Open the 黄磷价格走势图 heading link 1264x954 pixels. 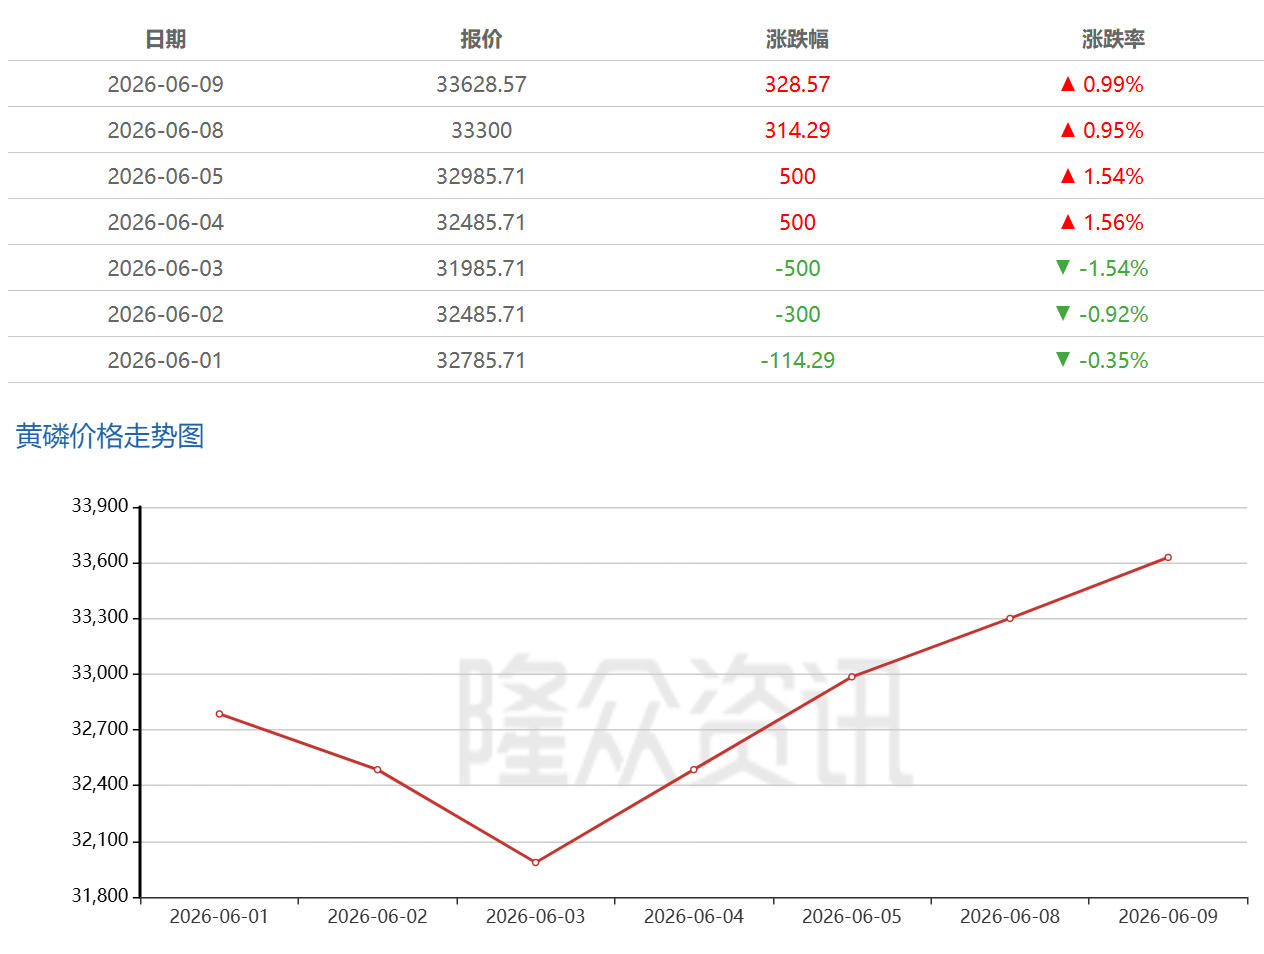(x=110, y=436)
